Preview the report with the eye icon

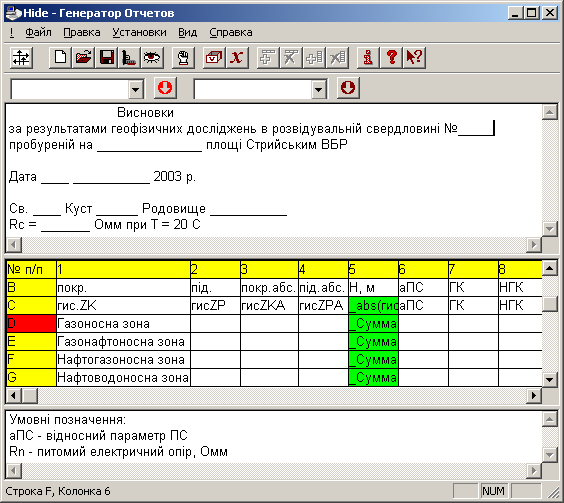coord(152,58)
